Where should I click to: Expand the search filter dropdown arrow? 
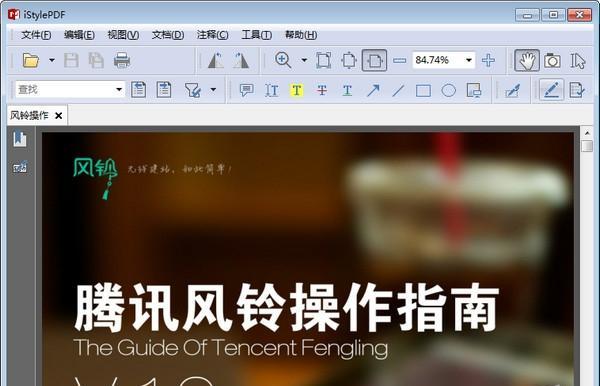coord(213,90)
